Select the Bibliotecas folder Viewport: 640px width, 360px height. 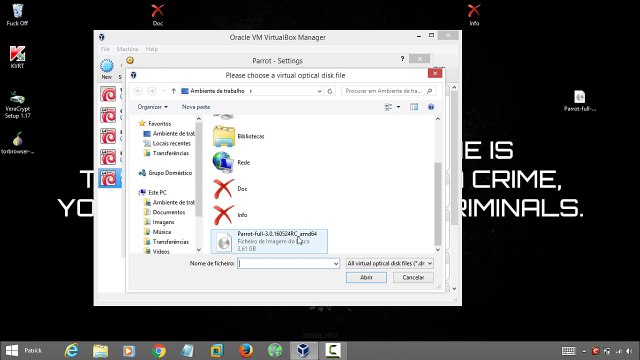pyautogui.click(x=239, y=136)
